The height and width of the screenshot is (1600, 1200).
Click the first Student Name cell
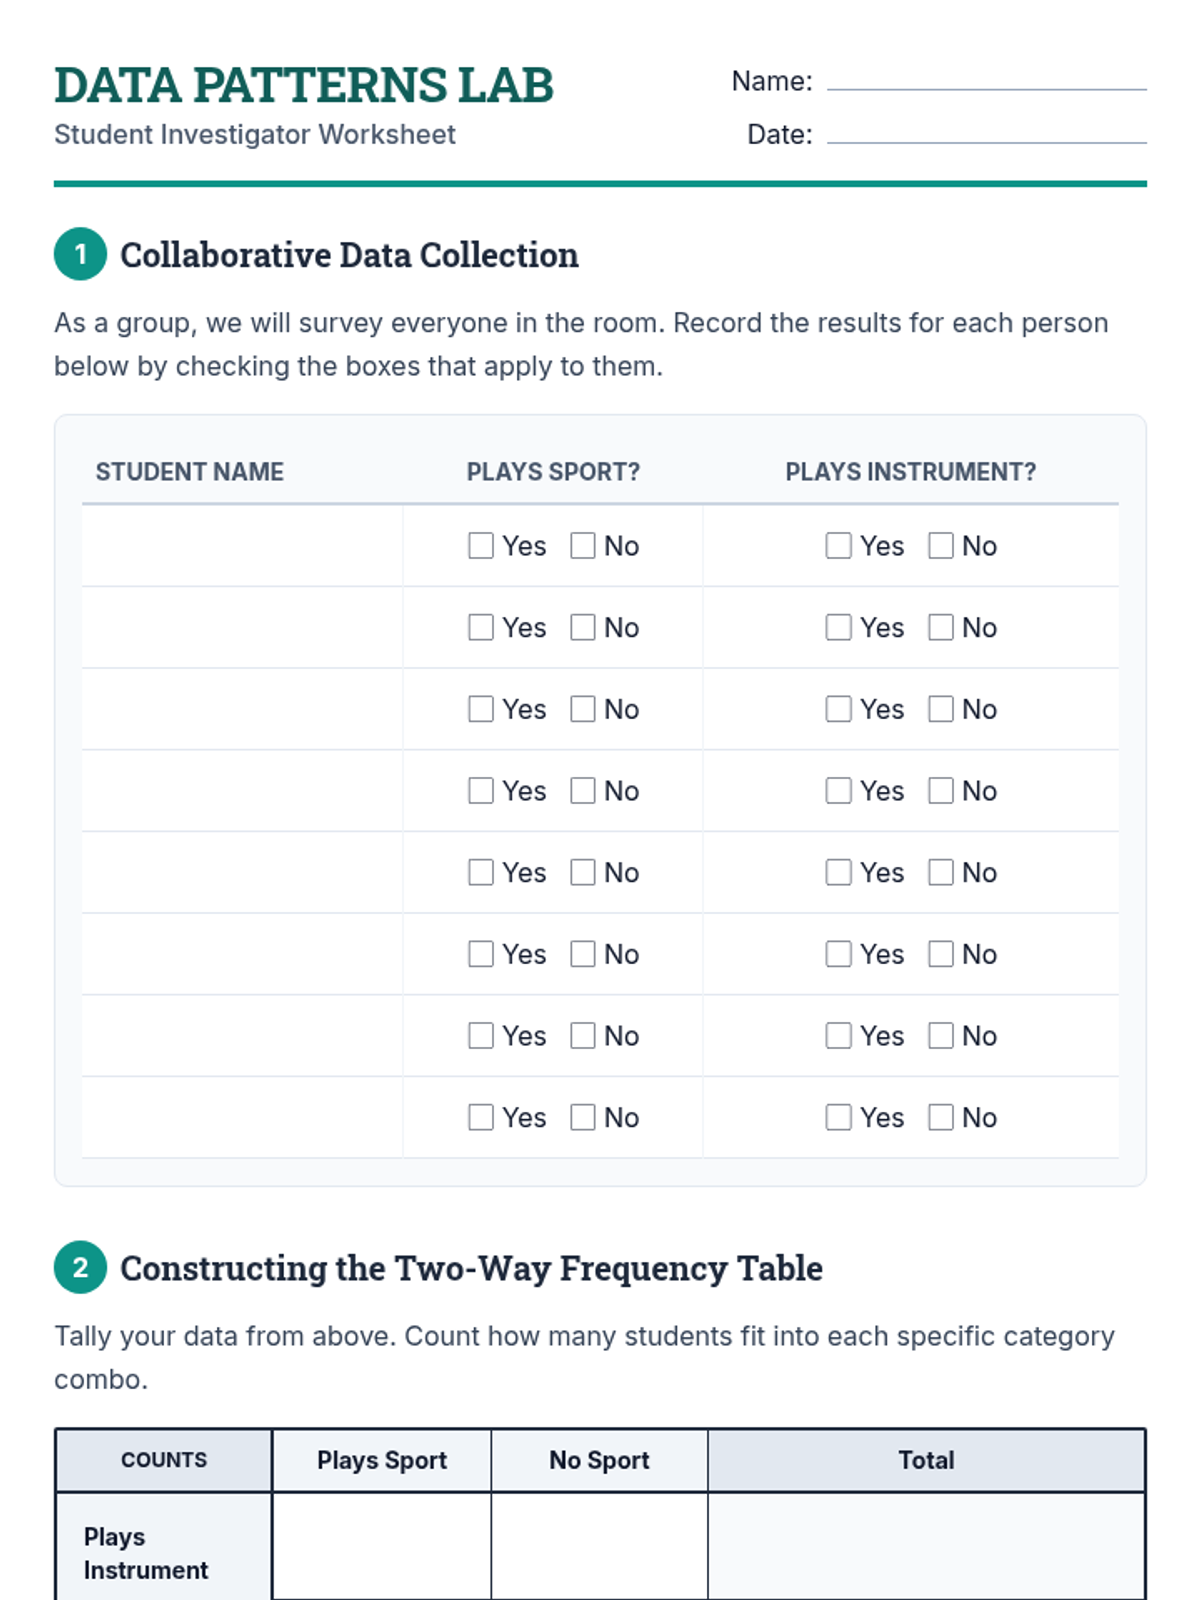tap(242, 545)
